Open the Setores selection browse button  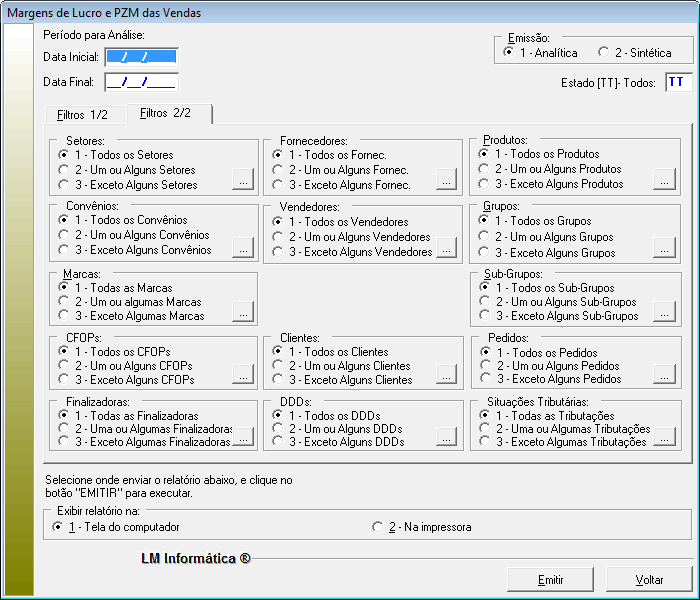(x=243, y=180)
